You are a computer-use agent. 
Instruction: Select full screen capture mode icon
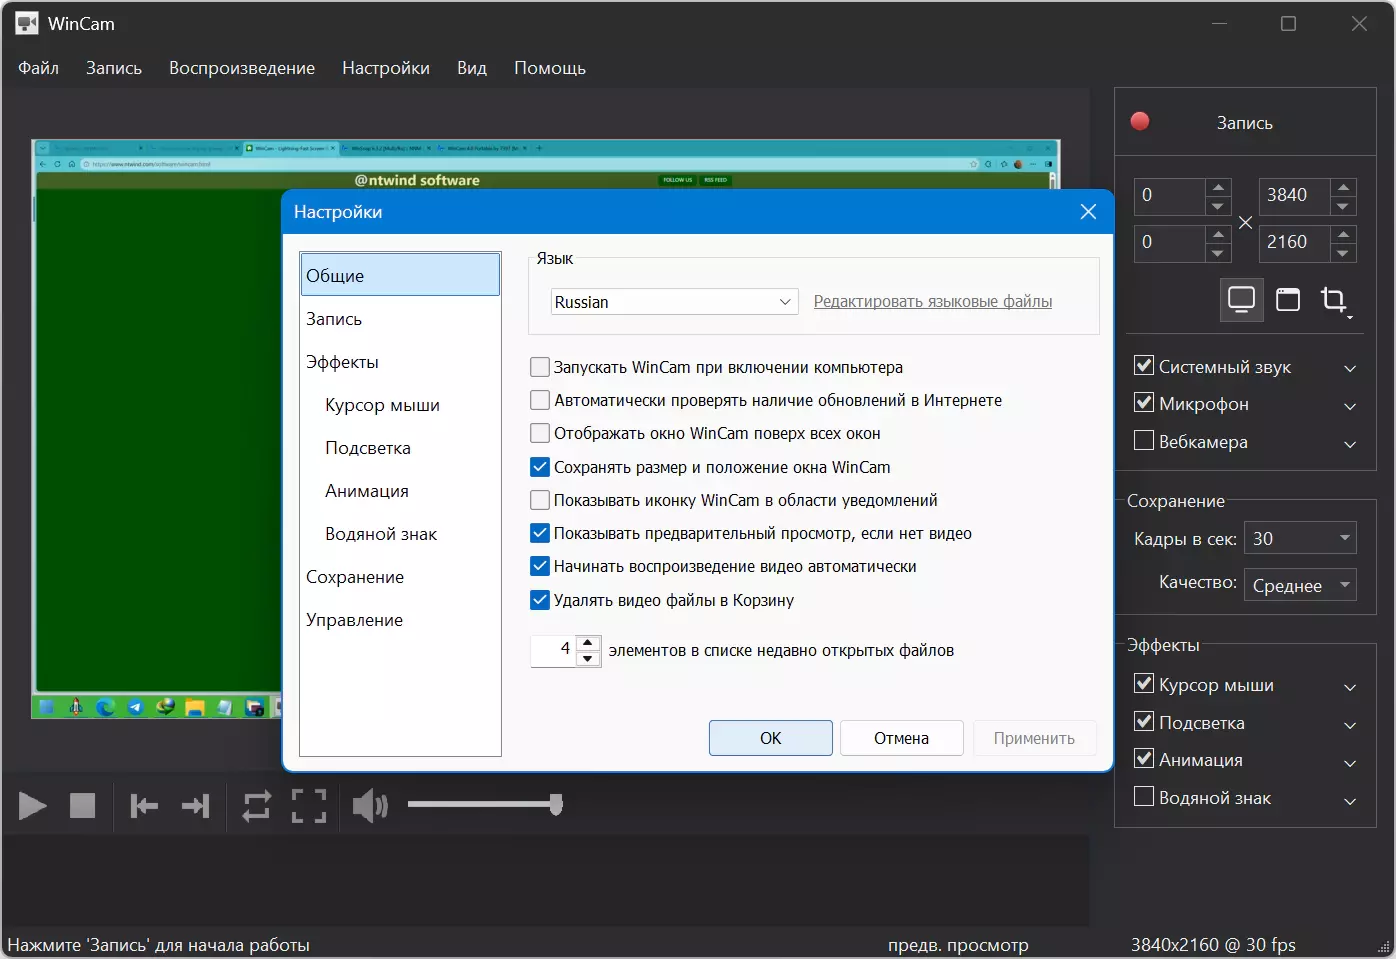point(1242,300)
